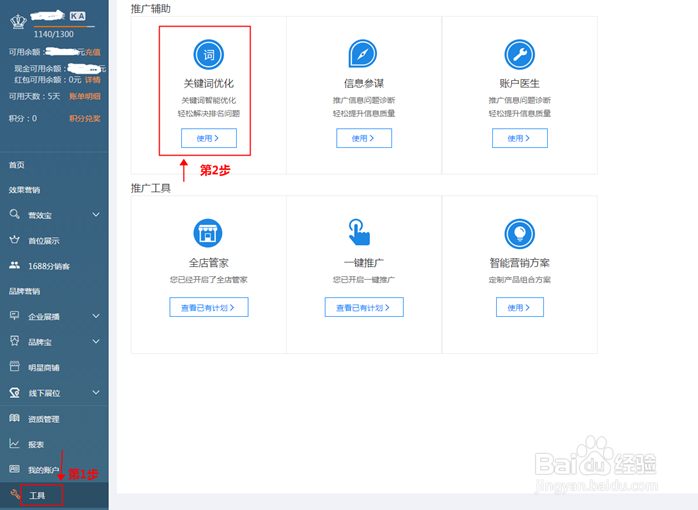Click the 账户医生 card title
698x510 pixels.
point(519,83)
